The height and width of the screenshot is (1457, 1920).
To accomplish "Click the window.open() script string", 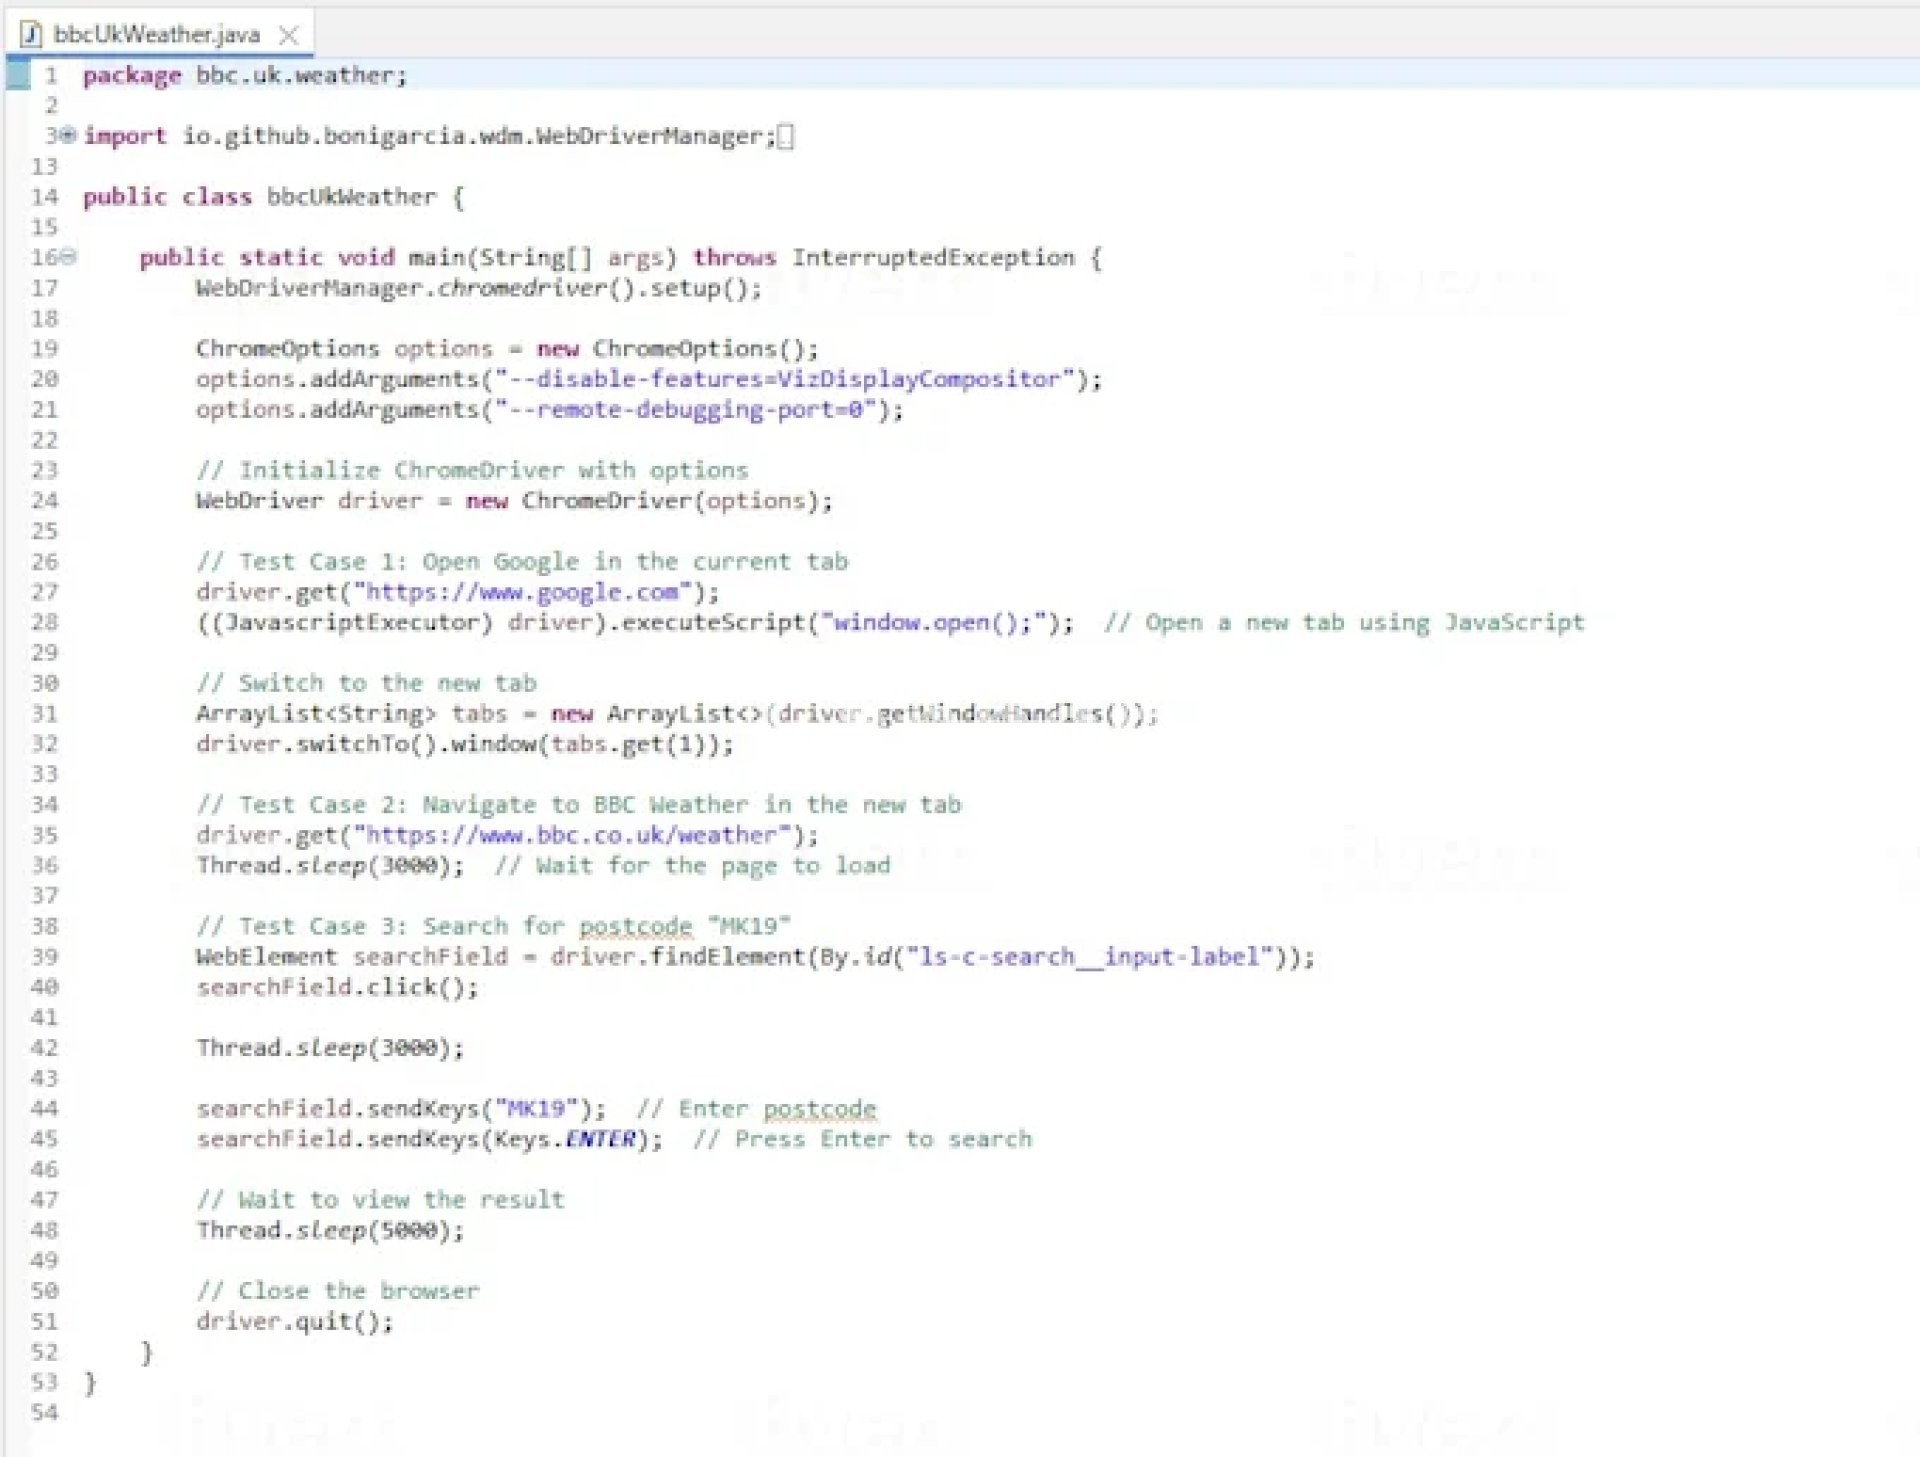I will (x=940, y=622).
